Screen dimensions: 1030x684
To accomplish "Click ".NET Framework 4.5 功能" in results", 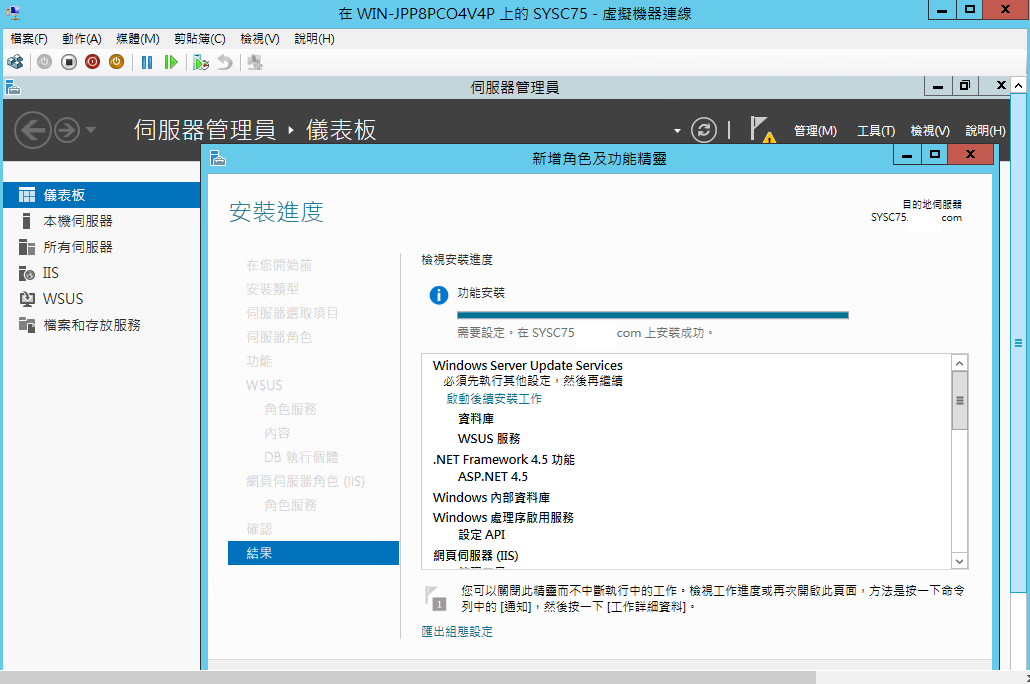I will point(504,459).
